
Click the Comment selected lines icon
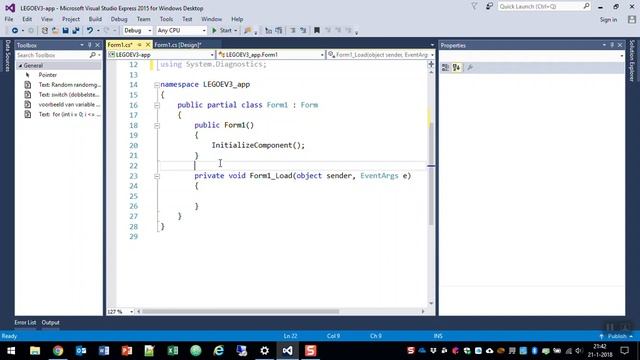click(x=268, y=31)
